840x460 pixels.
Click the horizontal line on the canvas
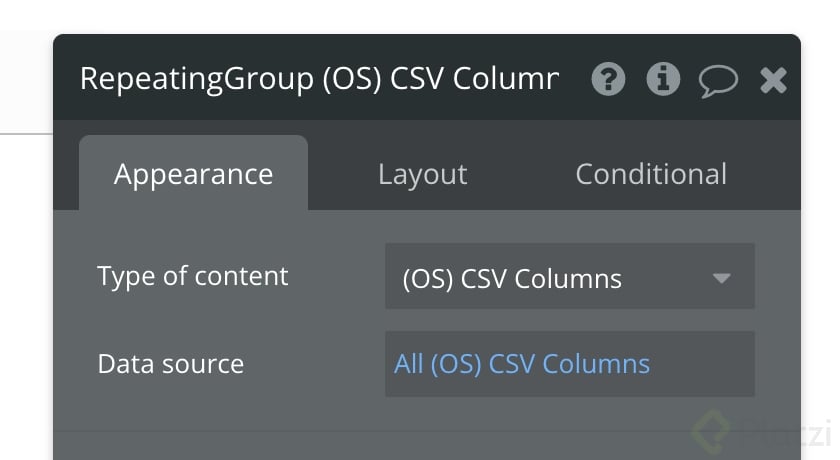coord(26,133)
